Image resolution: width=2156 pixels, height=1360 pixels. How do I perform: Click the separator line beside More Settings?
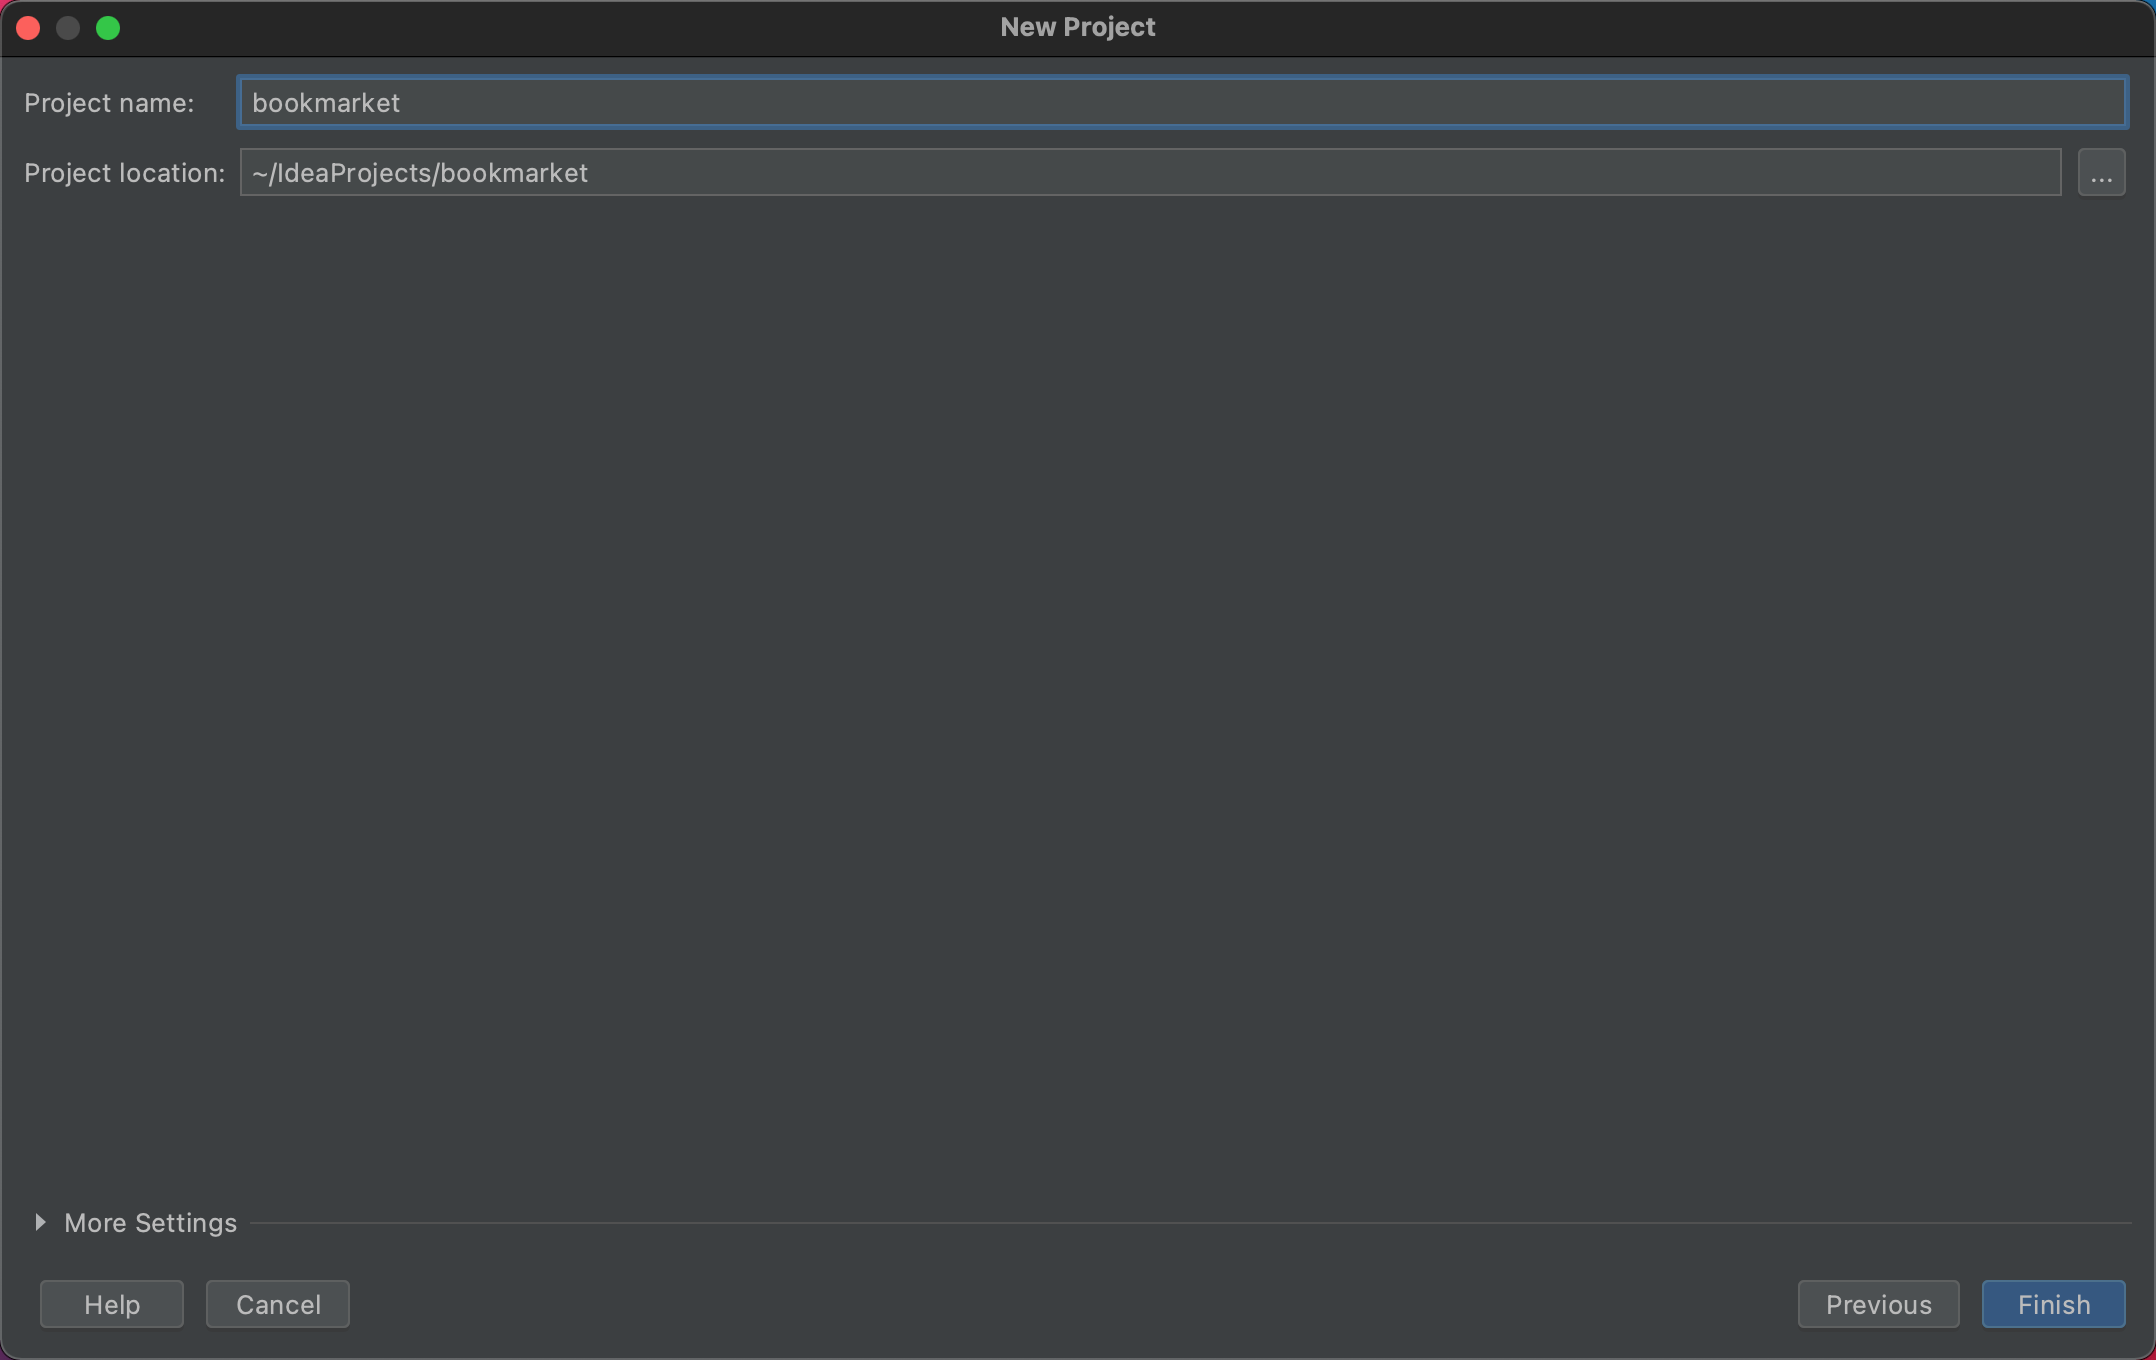tap(1190, 1222)
